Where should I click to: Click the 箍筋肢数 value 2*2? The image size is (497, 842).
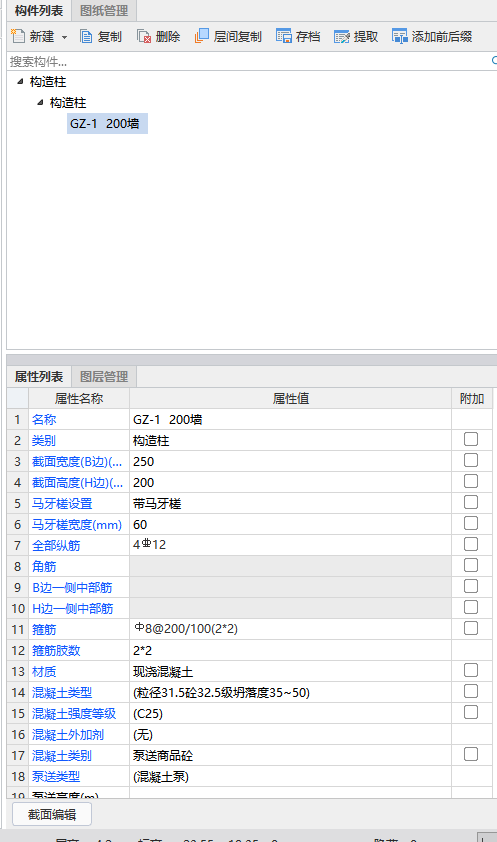click(x=290, y=651)
